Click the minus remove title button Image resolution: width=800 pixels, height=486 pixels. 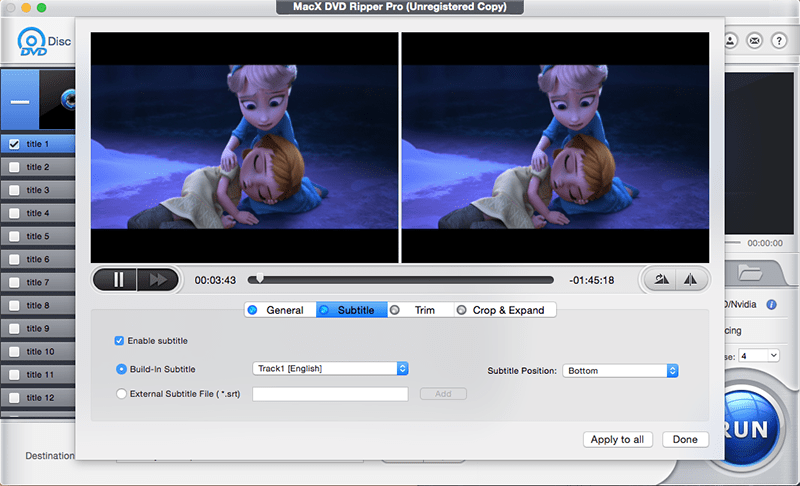(19, 100)
